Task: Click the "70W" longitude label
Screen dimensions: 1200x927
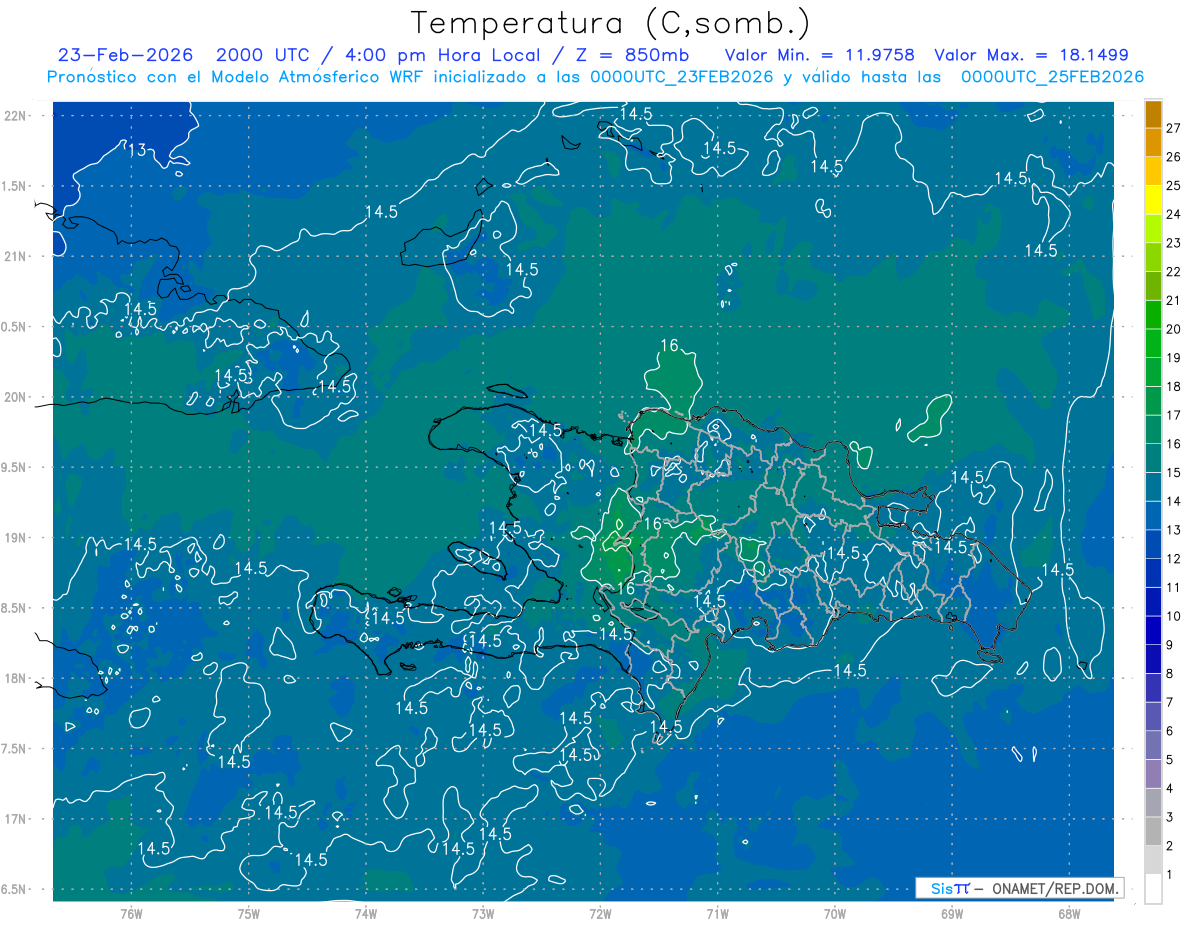Action: (834, 913)
